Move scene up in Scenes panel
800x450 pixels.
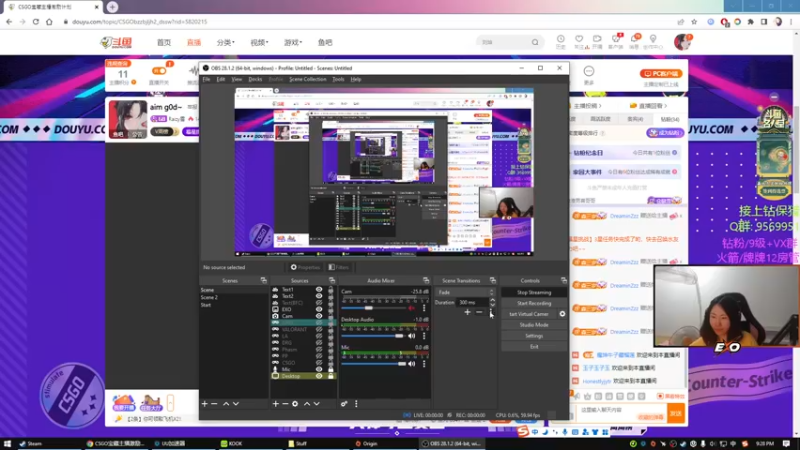click(226, 404)
